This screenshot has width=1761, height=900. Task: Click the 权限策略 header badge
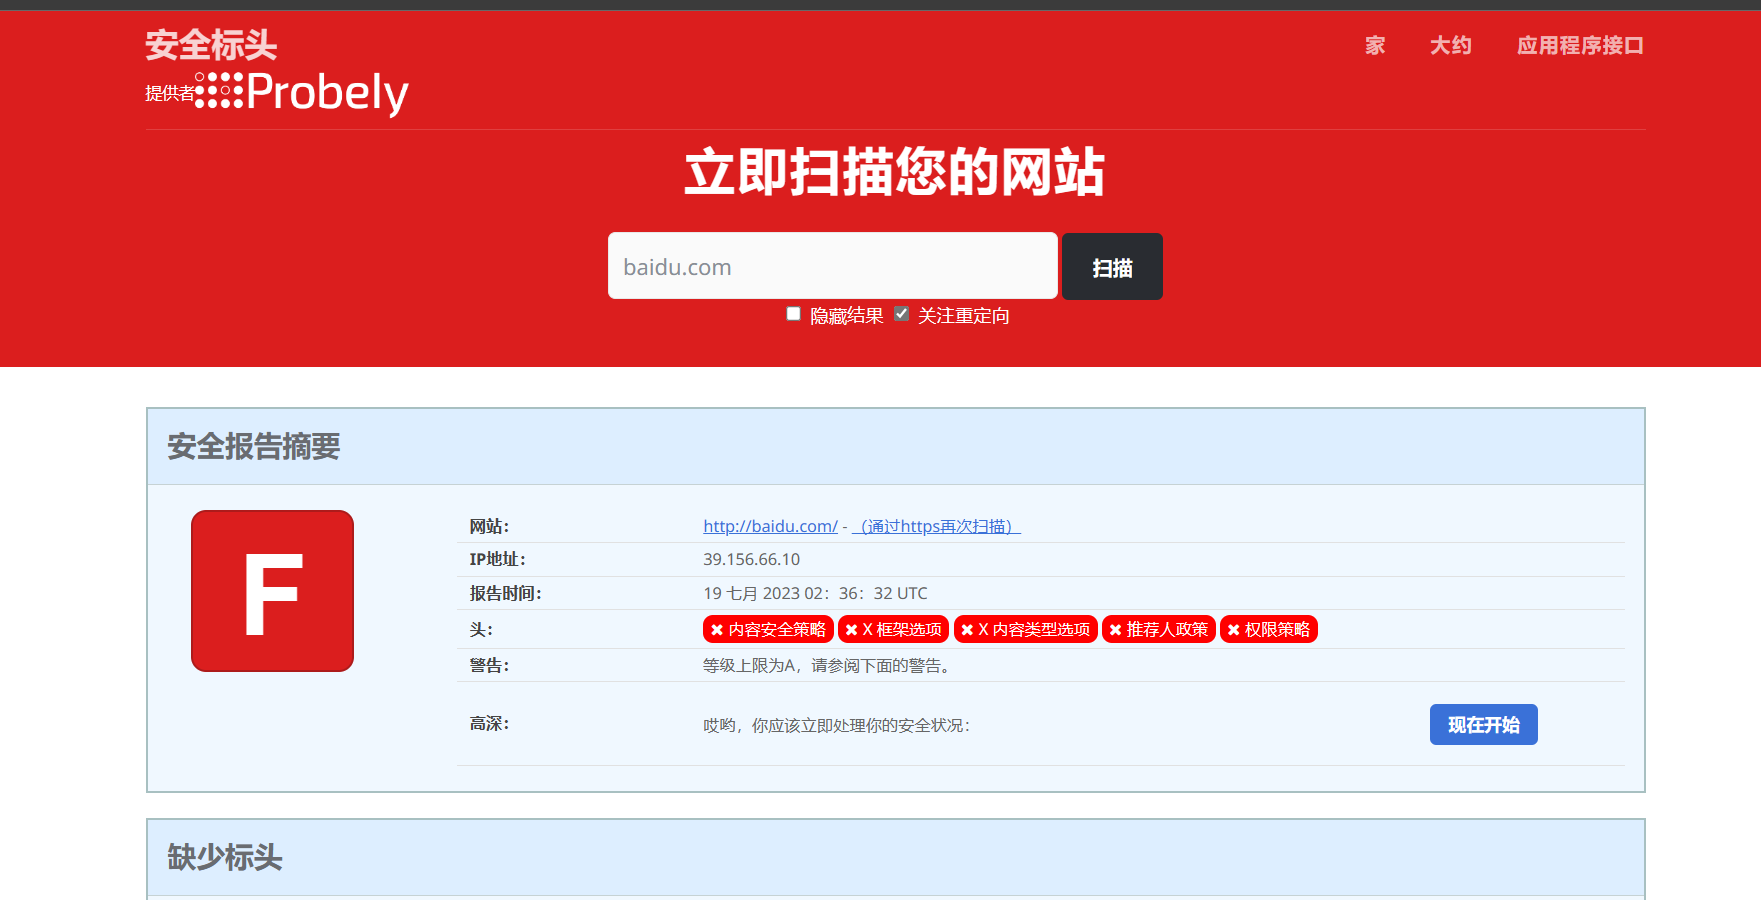click(x=1268, y=629)
